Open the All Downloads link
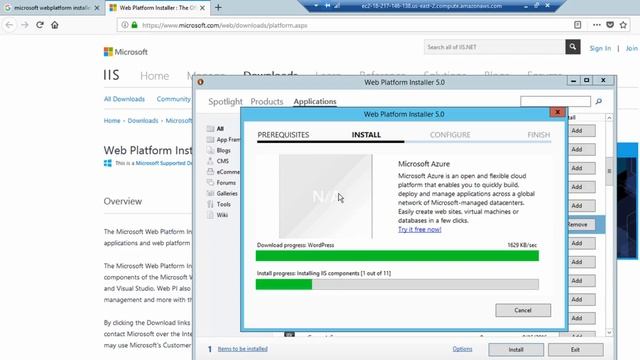 124,99
